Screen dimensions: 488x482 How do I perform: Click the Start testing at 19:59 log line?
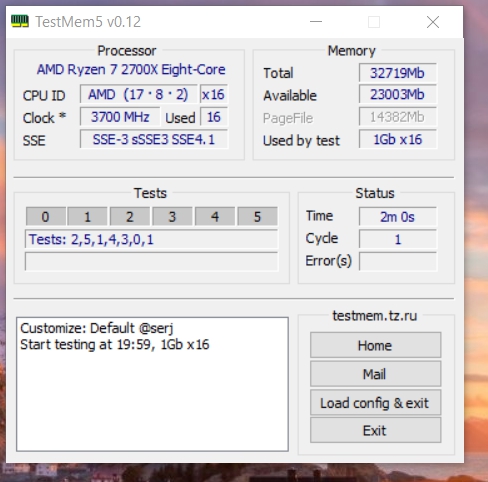[115, 345]
